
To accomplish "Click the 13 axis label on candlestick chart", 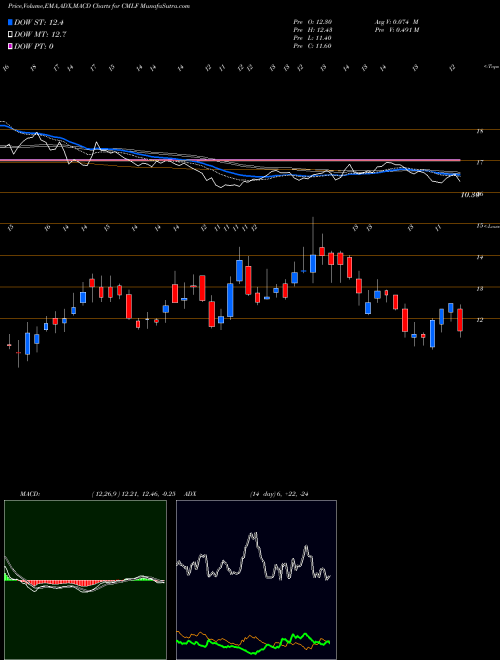I will 479,289.
